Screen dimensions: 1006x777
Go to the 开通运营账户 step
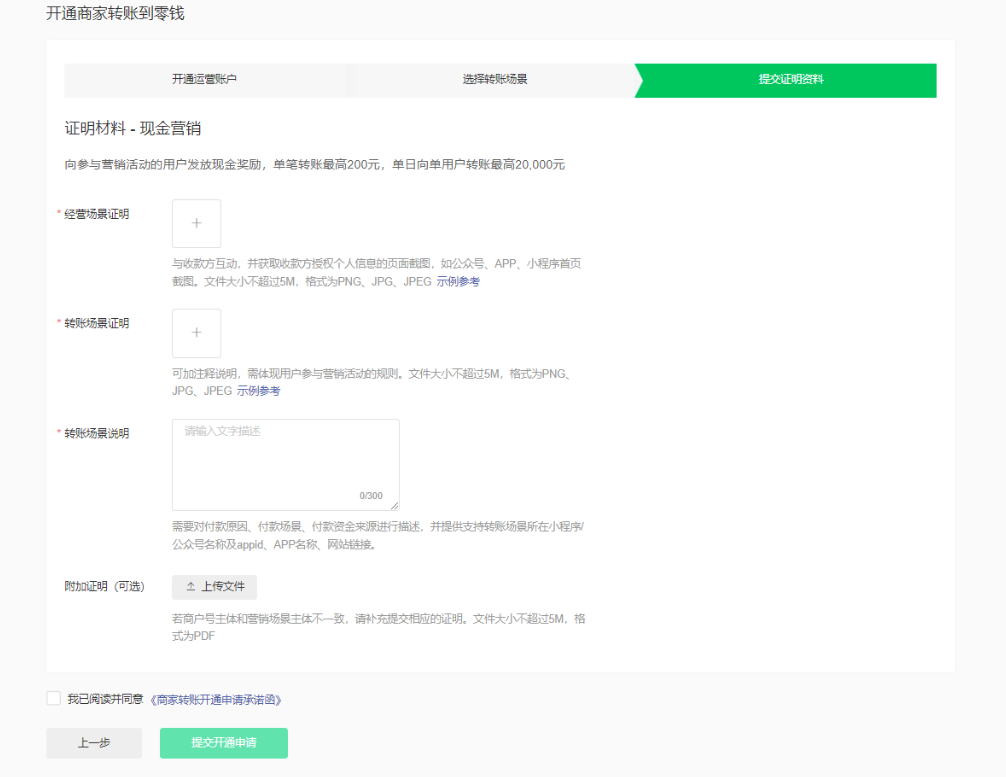[x=204, y=80]
